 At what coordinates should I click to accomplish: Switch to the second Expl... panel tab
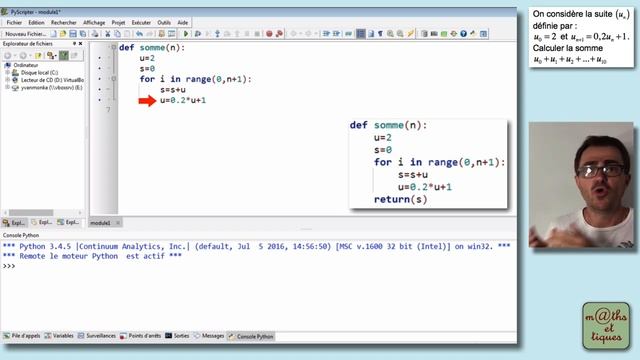[x=42, y=222]
